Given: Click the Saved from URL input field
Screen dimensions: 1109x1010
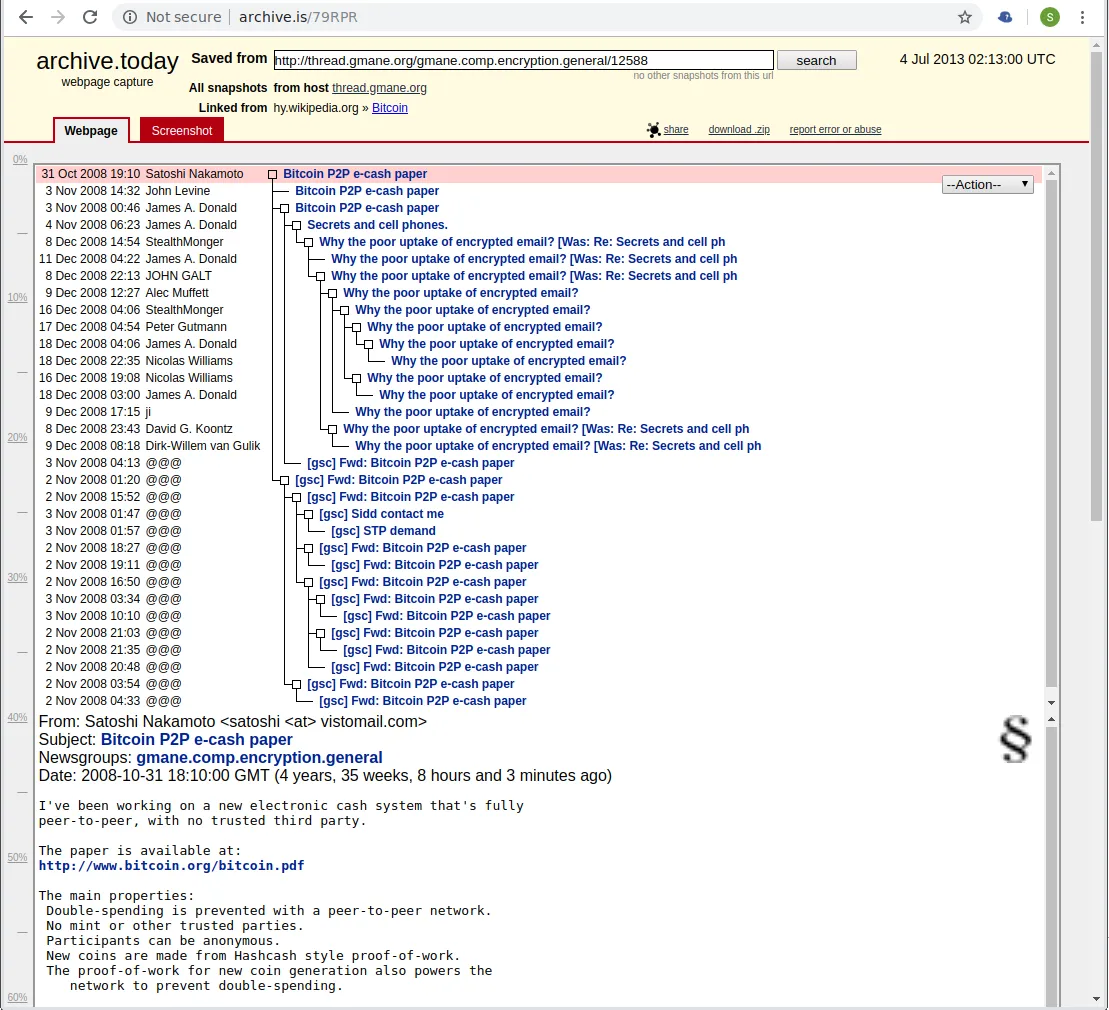Looking at the screenshot, I should pos(524,60).
